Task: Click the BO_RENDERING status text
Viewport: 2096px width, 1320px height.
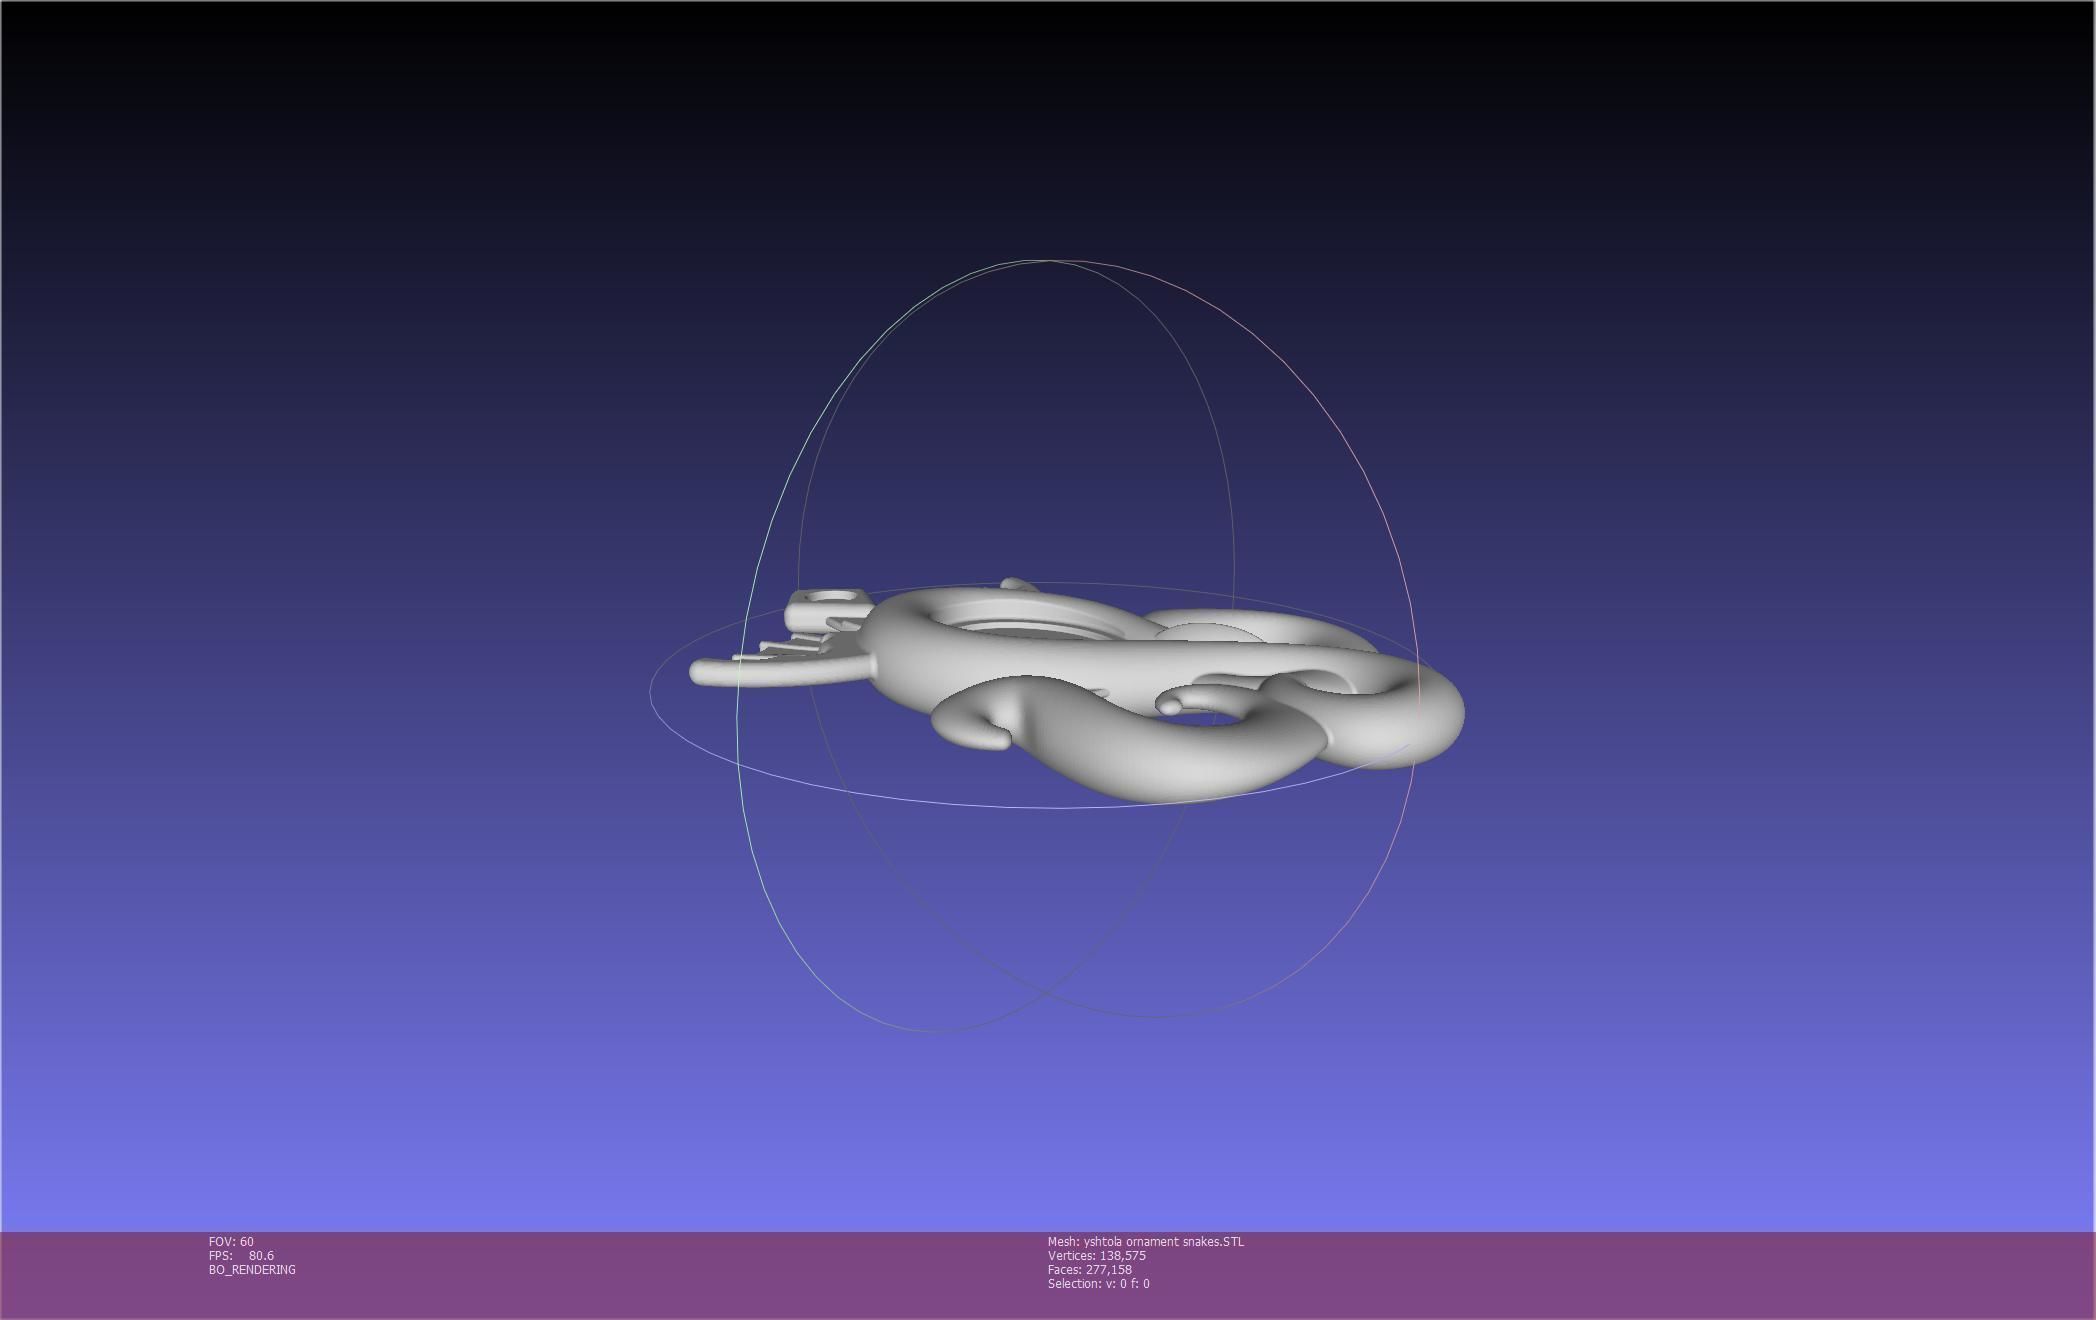Action: 252,1269
